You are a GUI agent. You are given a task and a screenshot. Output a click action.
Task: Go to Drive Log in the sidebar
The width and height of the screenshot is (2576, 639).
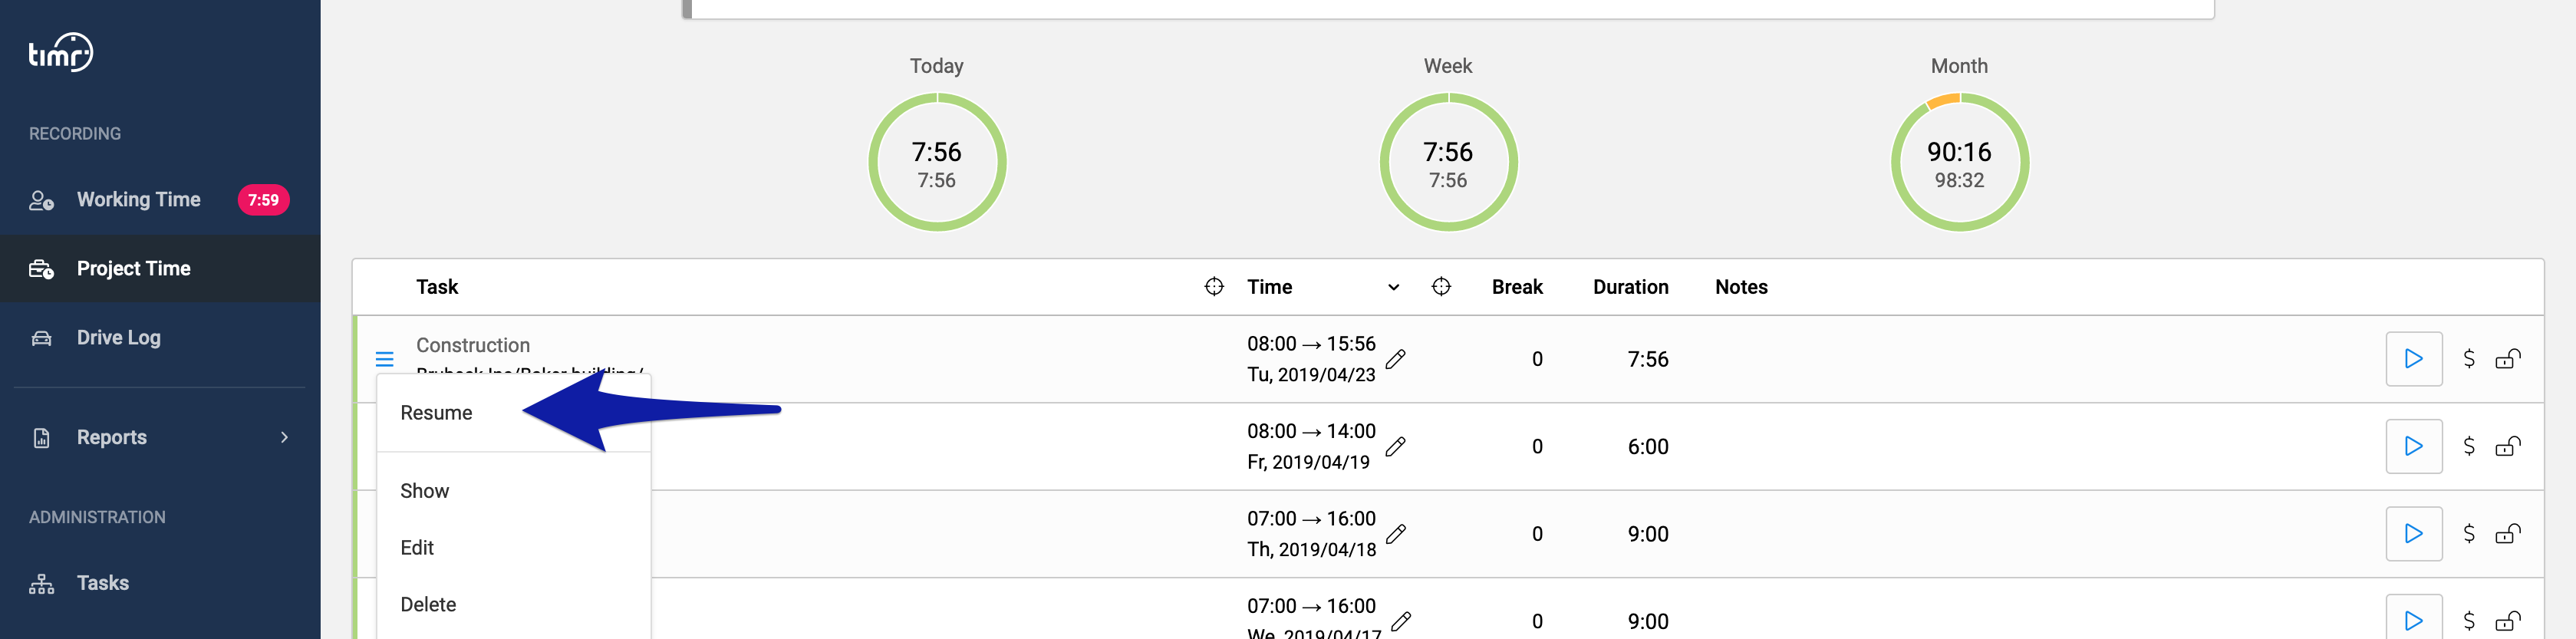pyautogui.click(x=119, y=338)
